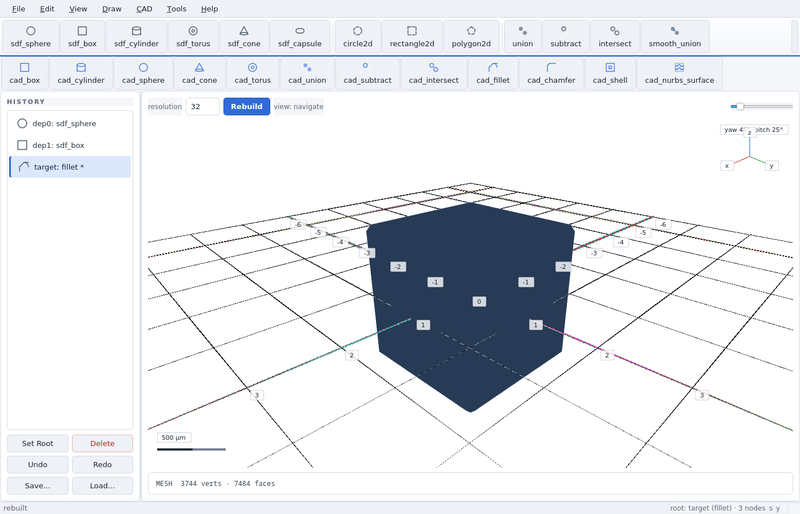The image size is (800, 514).
Task: Pick the sdf_capsule tool
Action: click(299, 37)
